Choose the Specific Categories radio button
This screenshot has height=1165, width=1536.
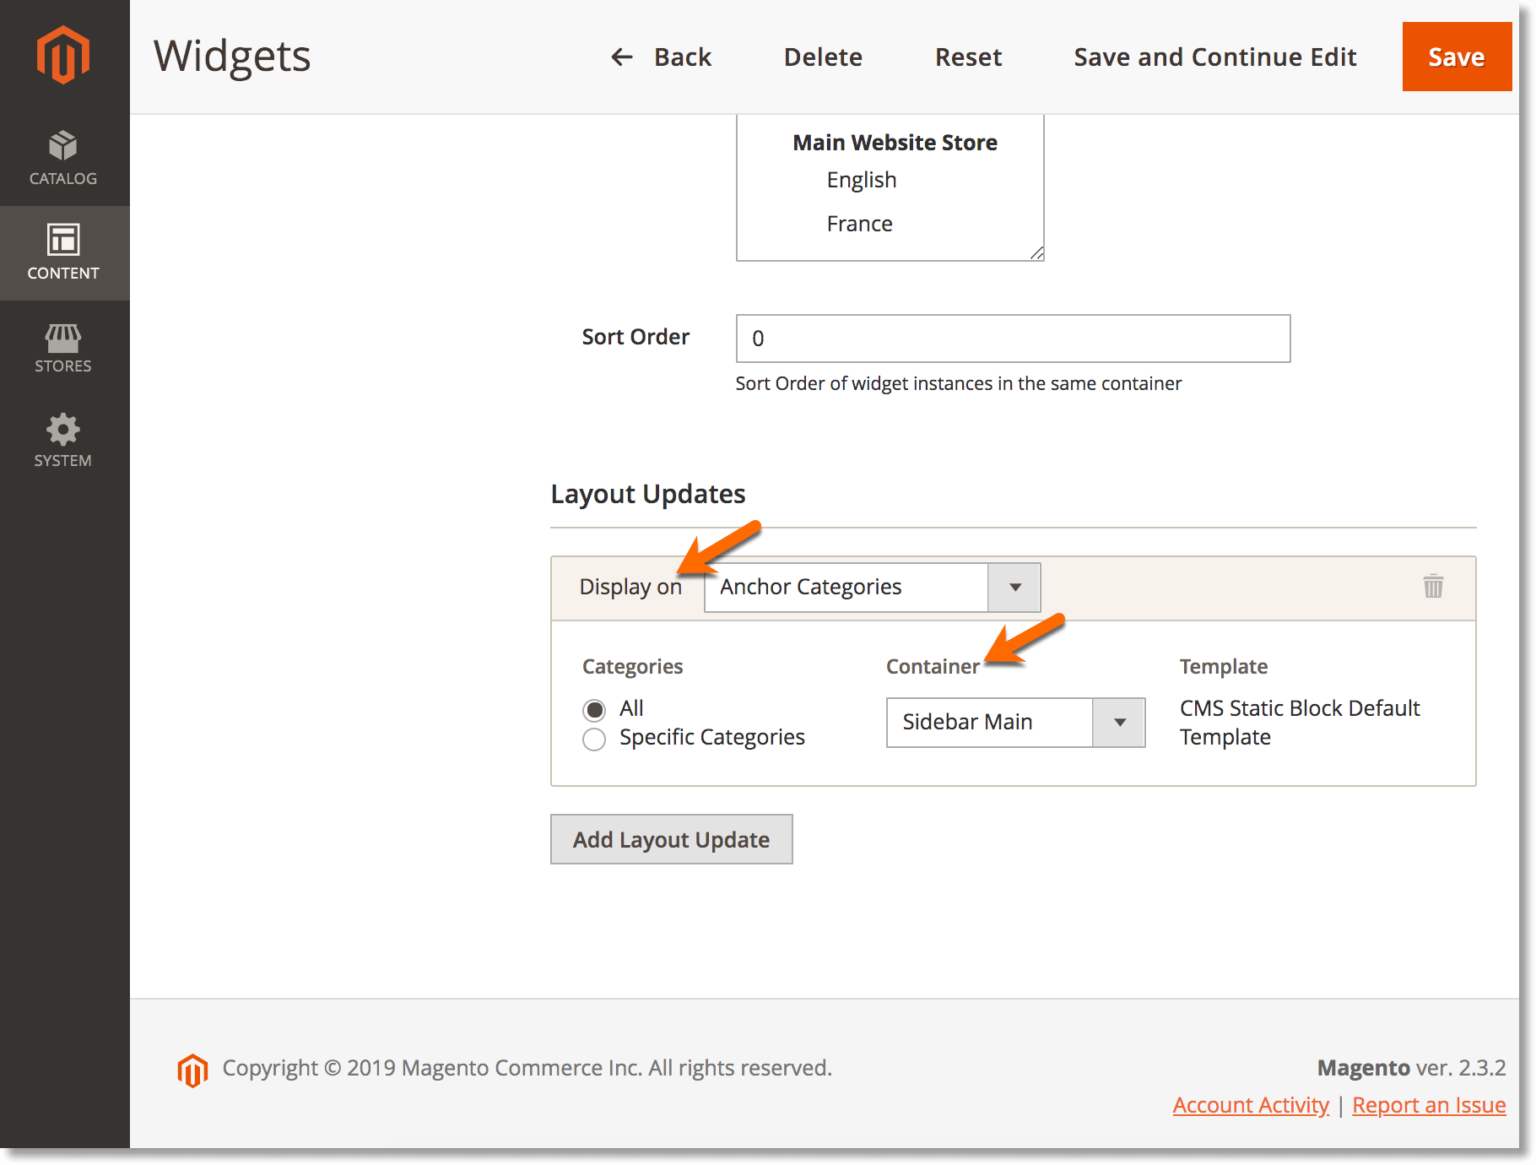coord(595,739)
